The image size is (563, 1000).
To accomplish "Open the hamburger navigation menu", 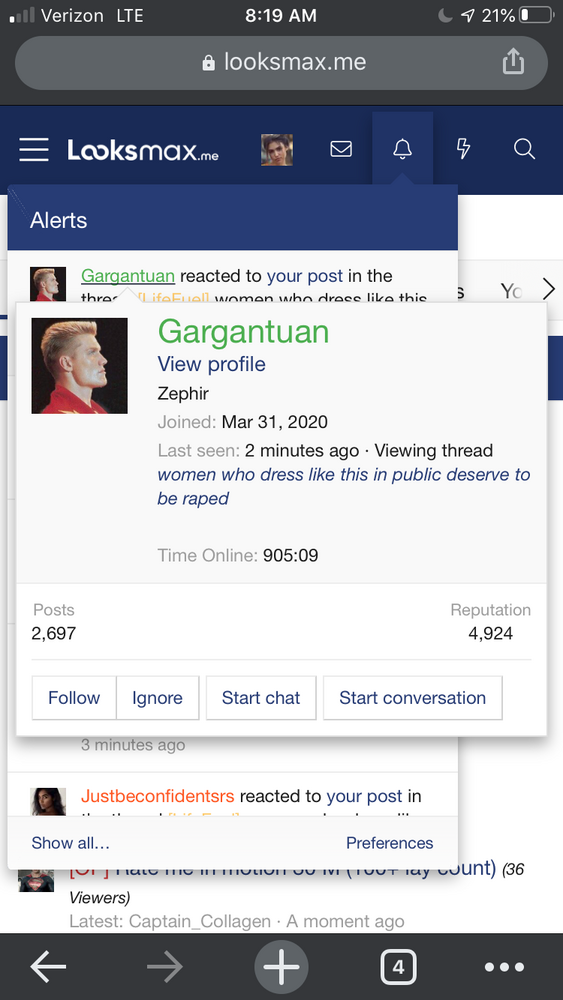I will (x=34, y=150).
